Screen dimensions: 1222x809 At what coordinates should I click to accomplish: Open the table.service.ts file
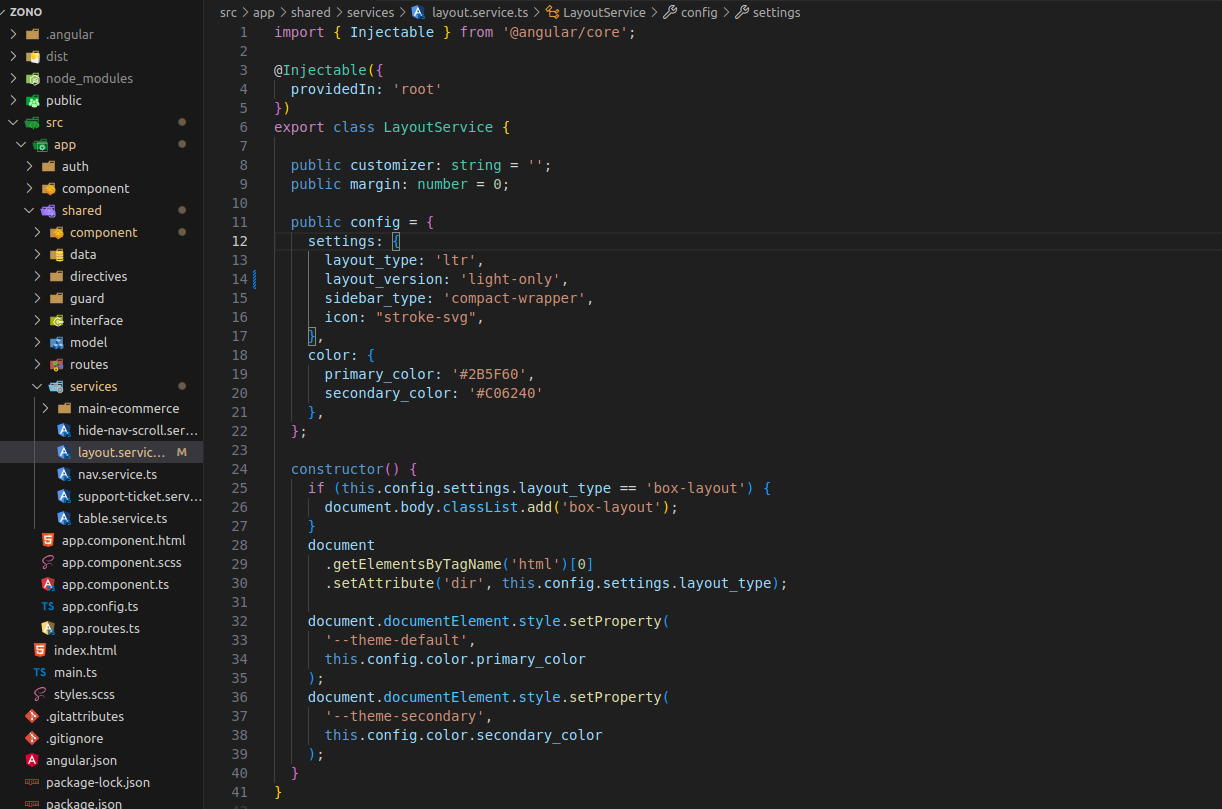click(x=122, y=518)
